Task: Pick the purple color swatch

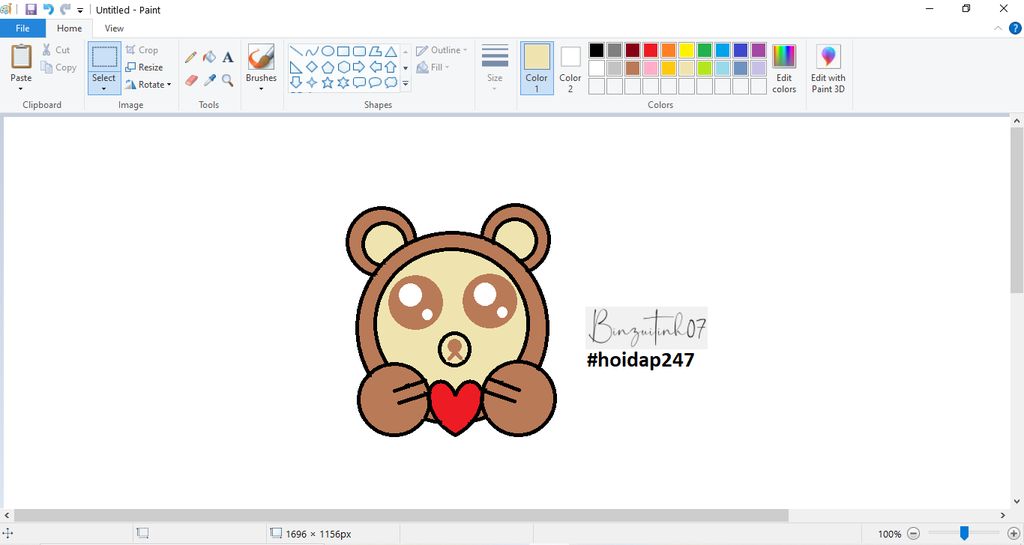Action: [x=758, y=50]
